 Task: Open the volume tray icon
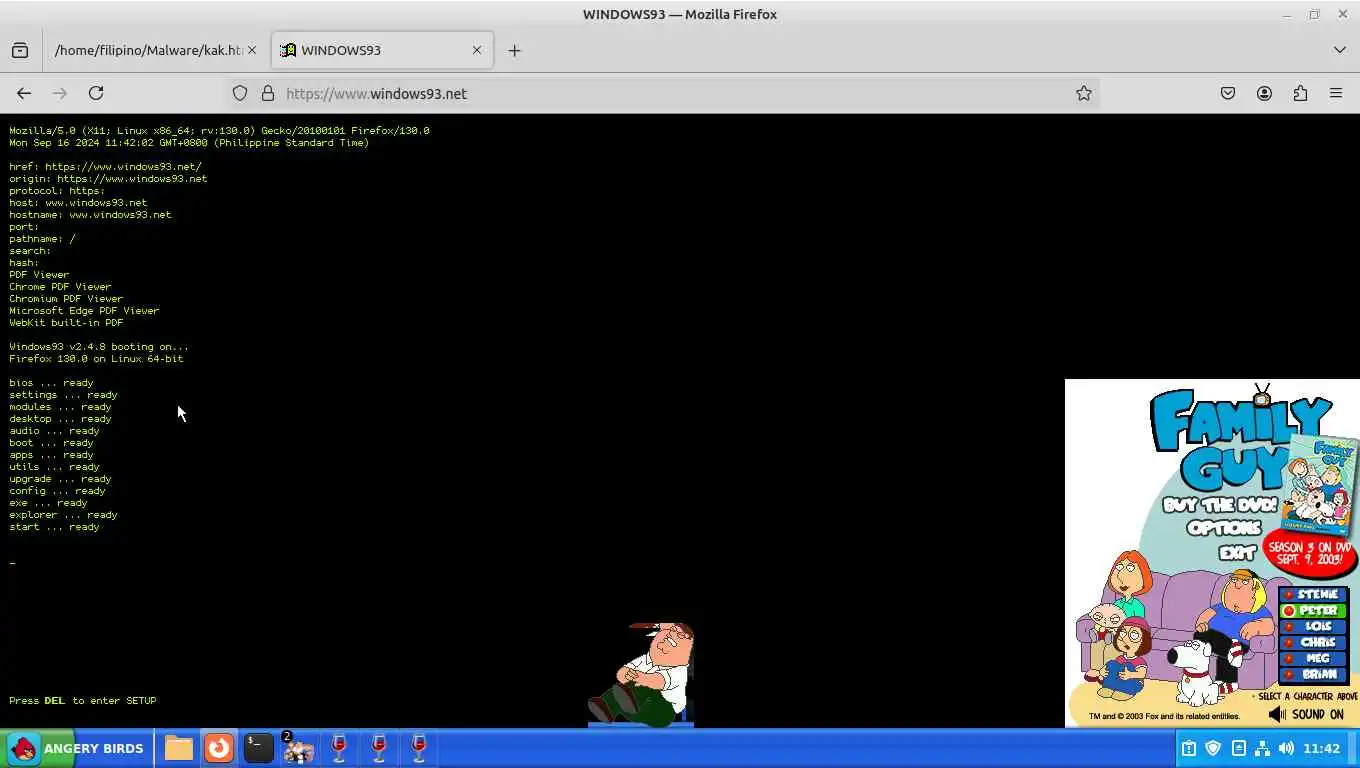pyautogui.click(x=1286, y=748)
